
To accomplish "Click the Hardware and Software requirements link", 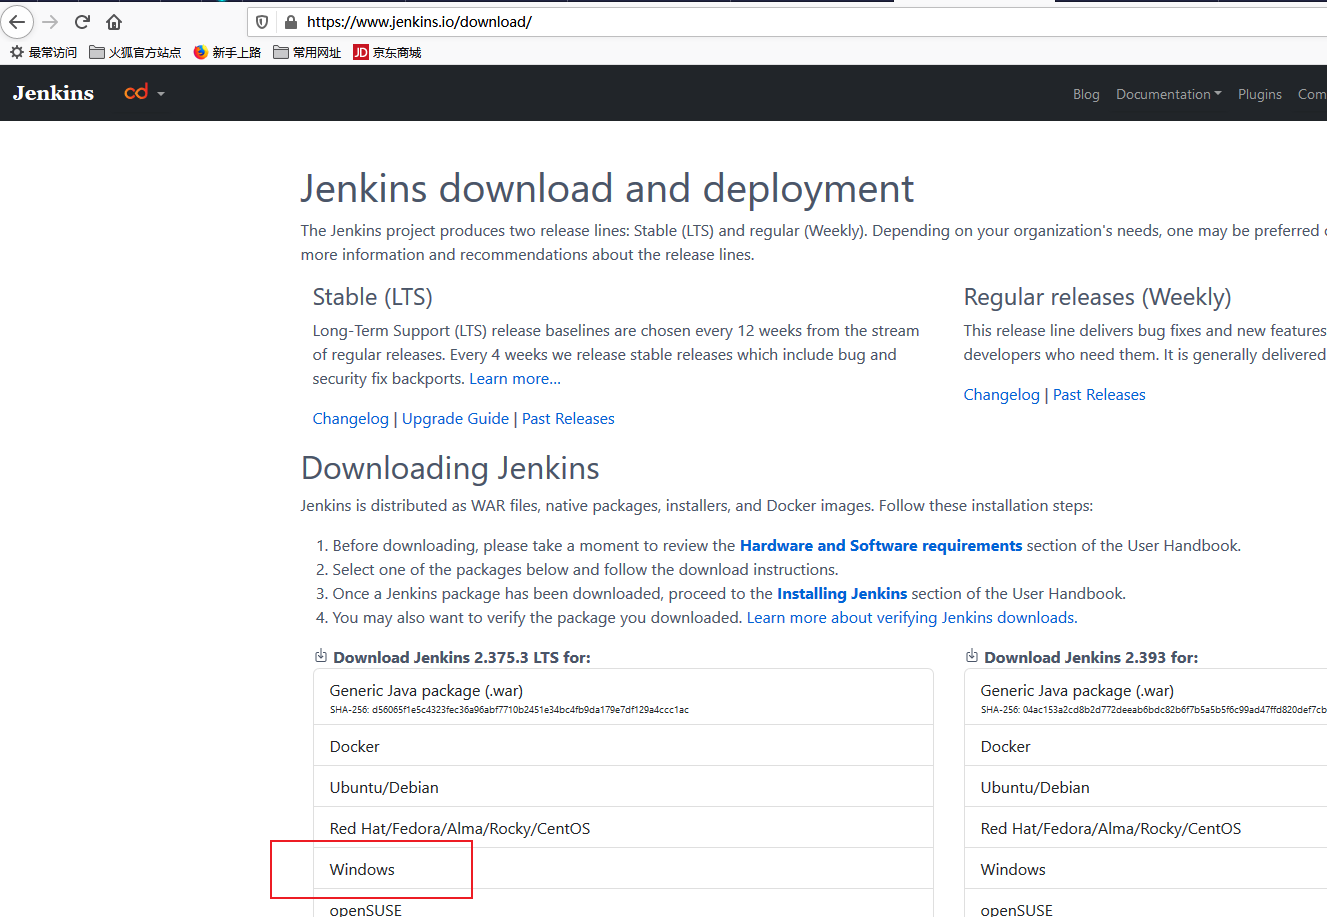I will click(881, 545).
